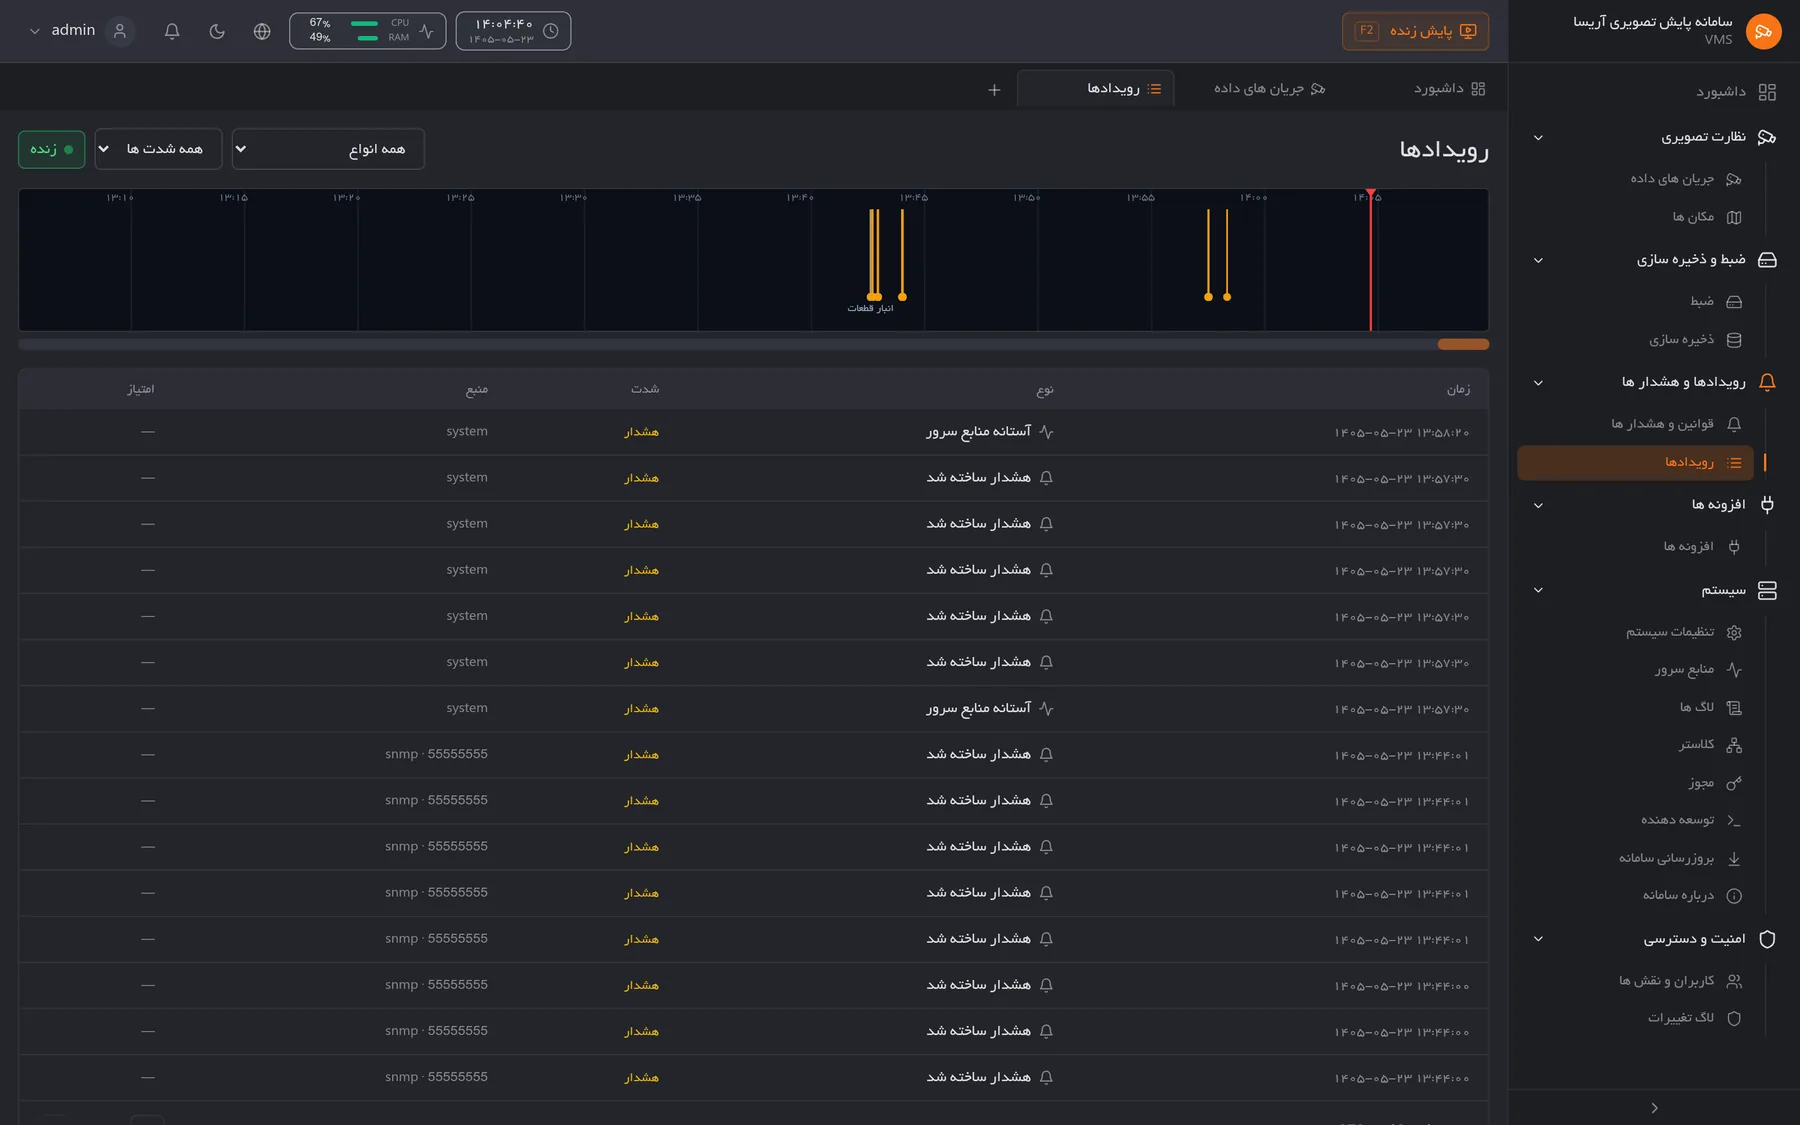
Task: Select the رویدادها tab
Action: coord(1096,89)
